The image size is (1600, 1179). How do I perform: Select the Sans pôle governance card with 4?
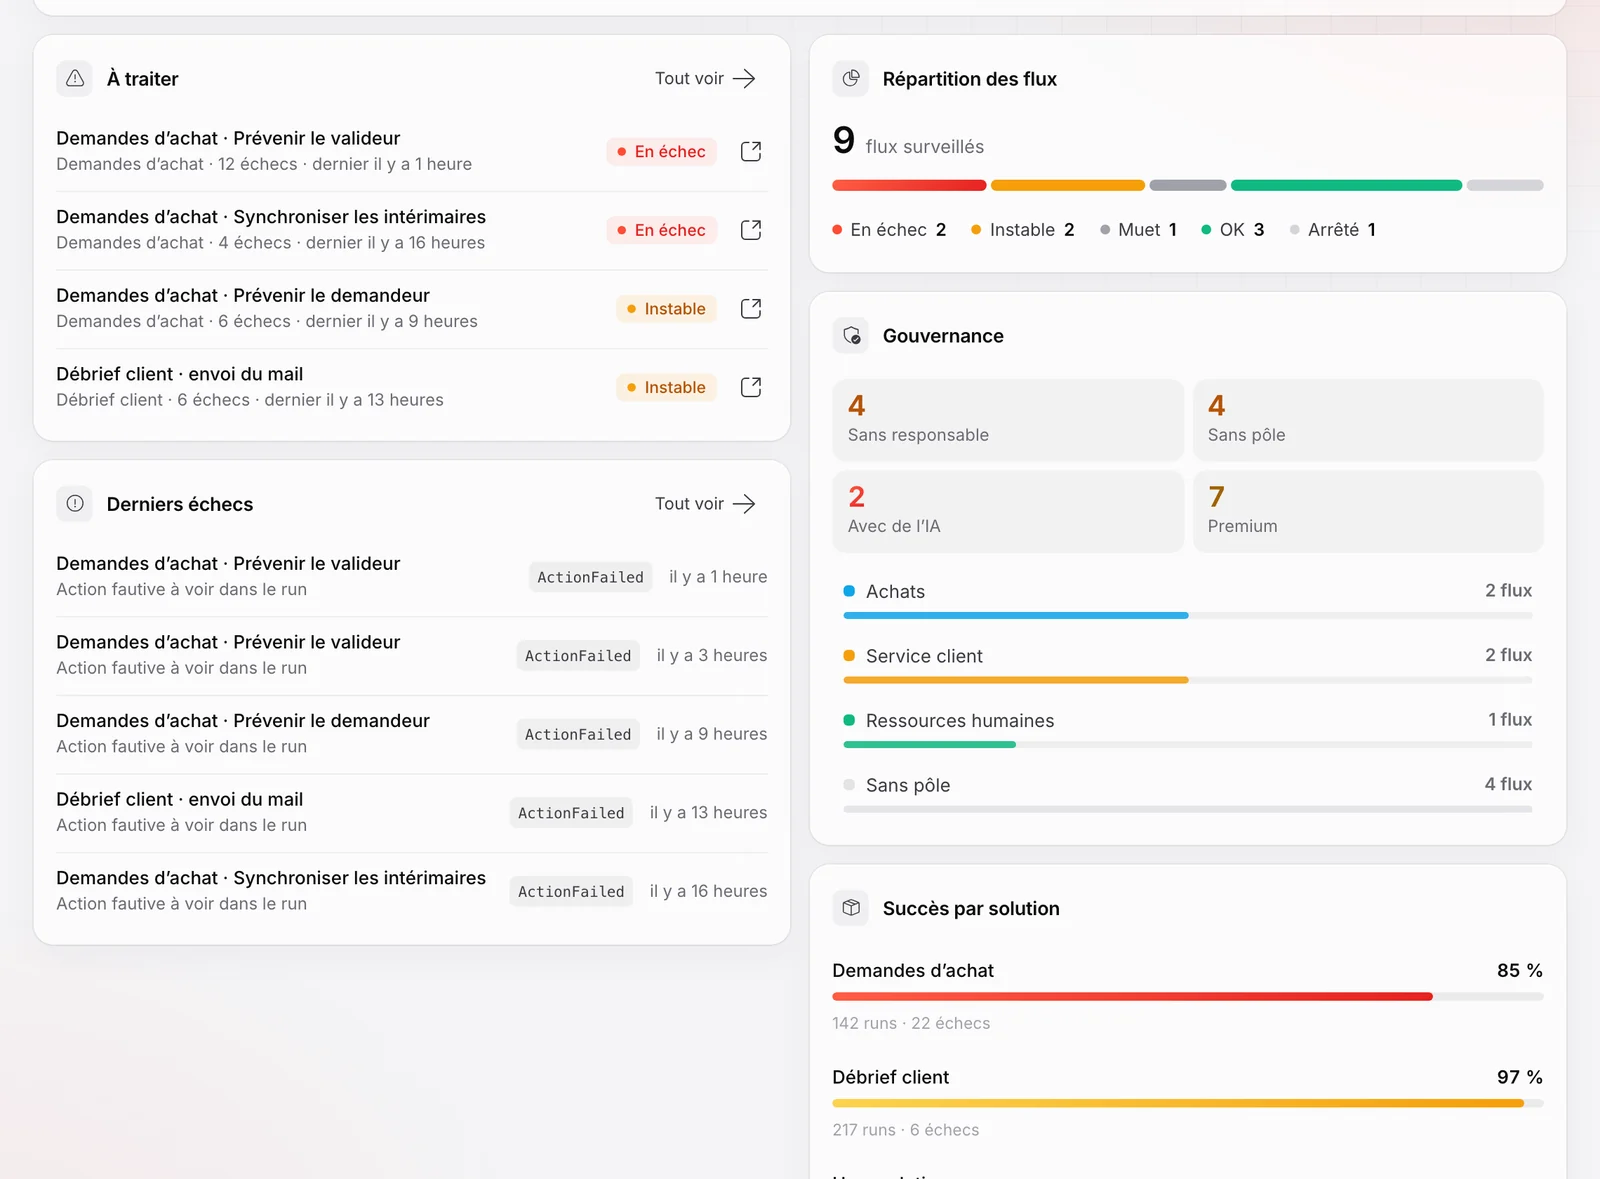pos(1368,420)
